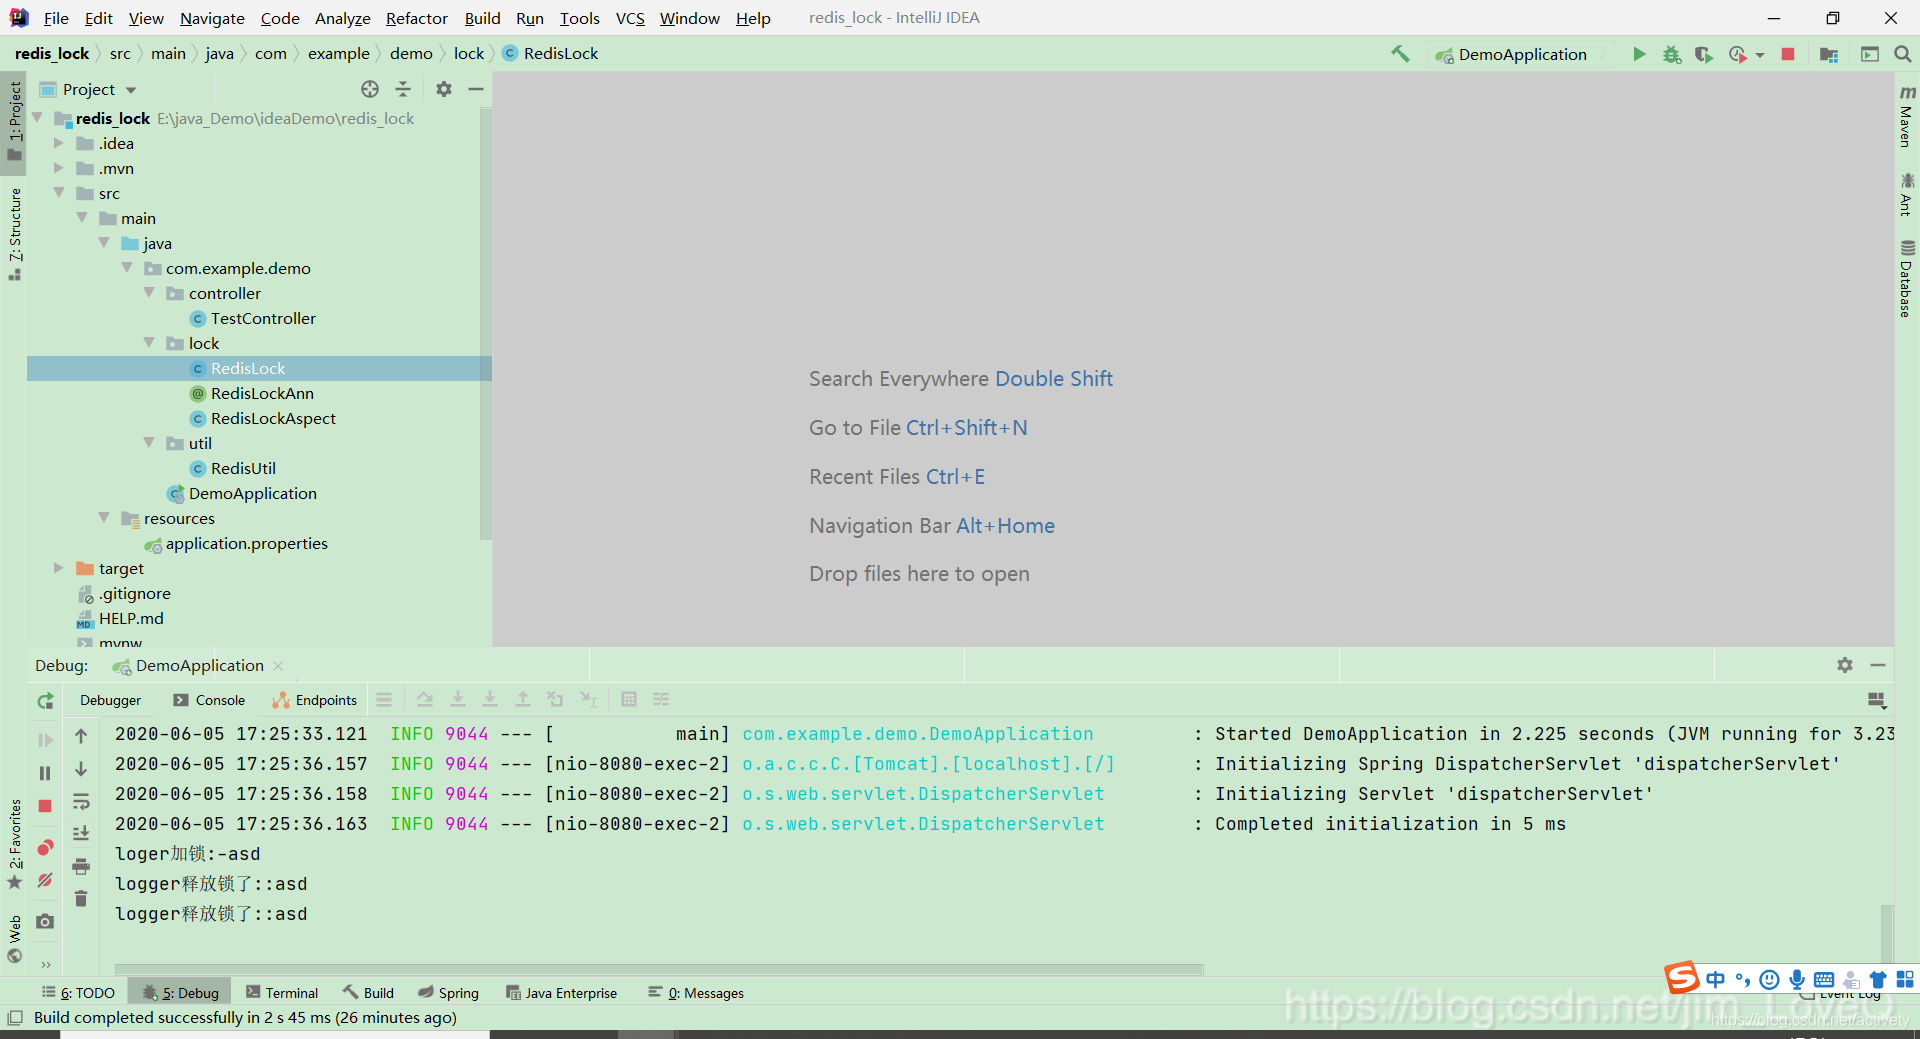Click the Pause Program icon
This screenshot has width=1920, height=1039.
pyautogui.click(x=45, y=773)
